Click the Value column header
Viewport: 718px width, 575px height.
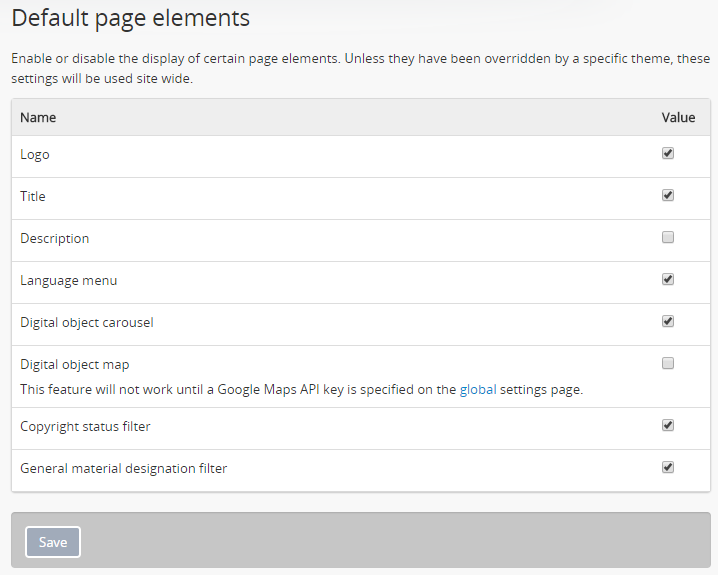pyautogui.click(x=678, y=118)
